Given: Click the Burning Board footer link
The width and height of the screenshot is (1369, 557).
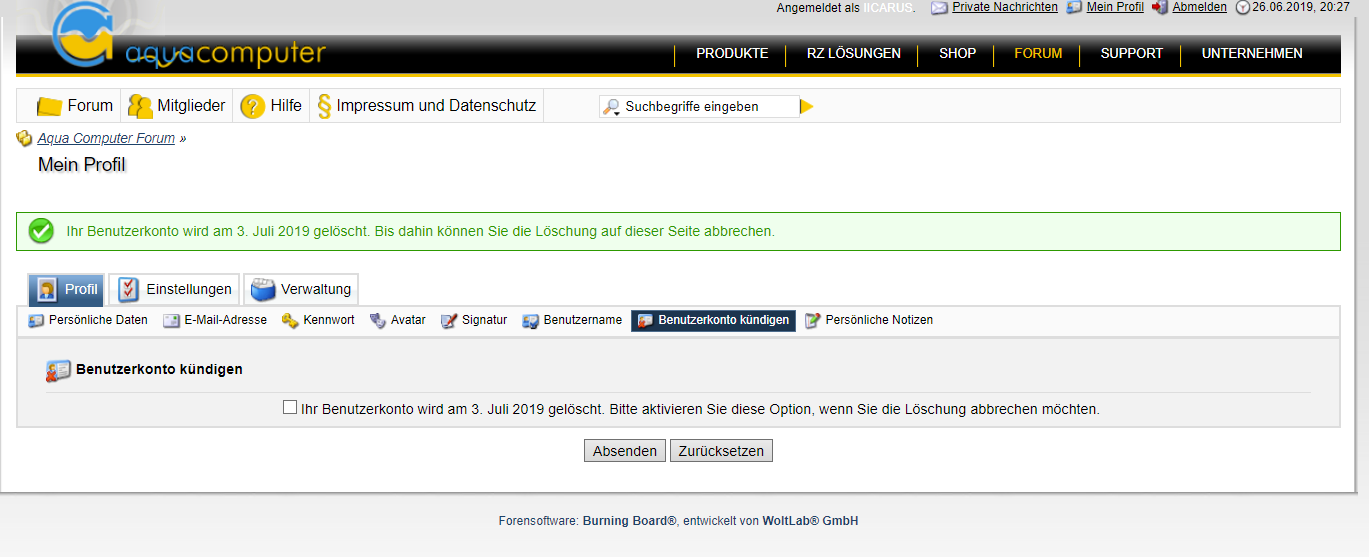Looking at the screenshot, I should click(630, 521).
